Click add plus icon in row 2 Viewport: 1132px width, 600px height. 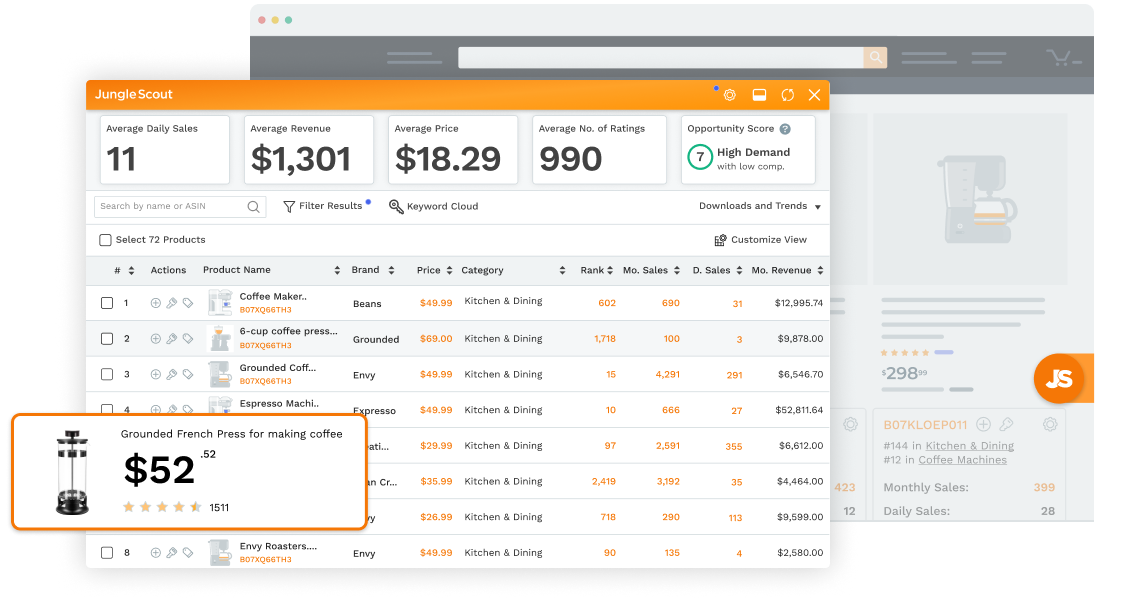pos(155,339)
